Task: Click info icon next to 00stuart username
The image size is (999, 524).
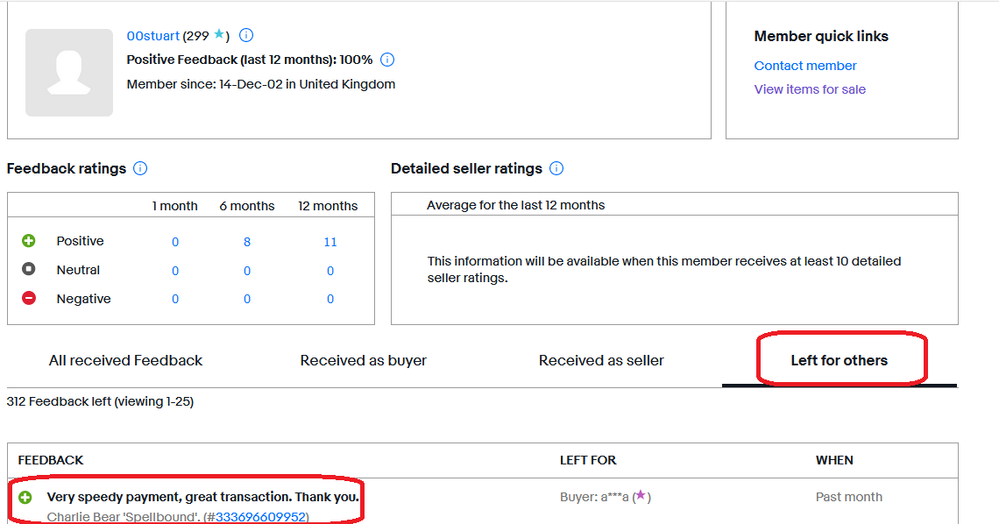Action: [247, 36]
